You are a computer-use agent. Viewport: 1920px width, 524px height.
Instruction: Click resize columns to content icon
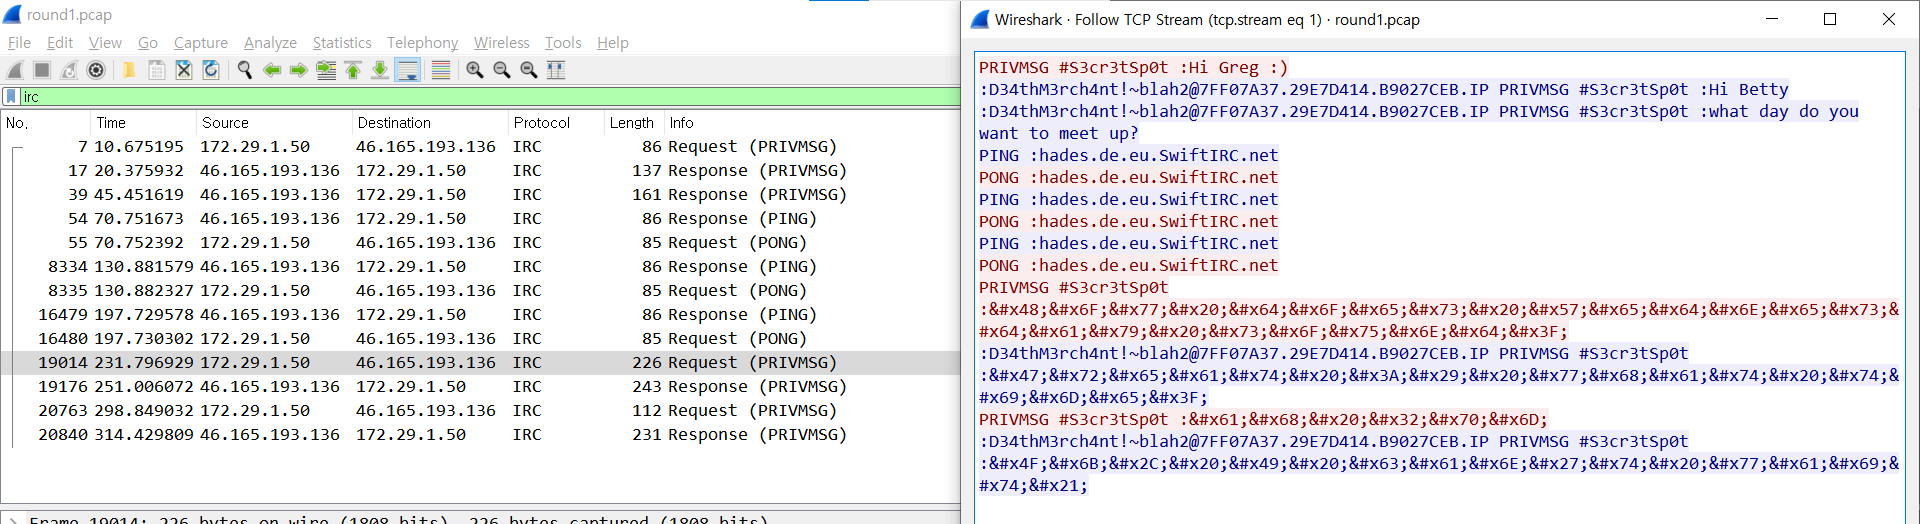click(556, 70)
